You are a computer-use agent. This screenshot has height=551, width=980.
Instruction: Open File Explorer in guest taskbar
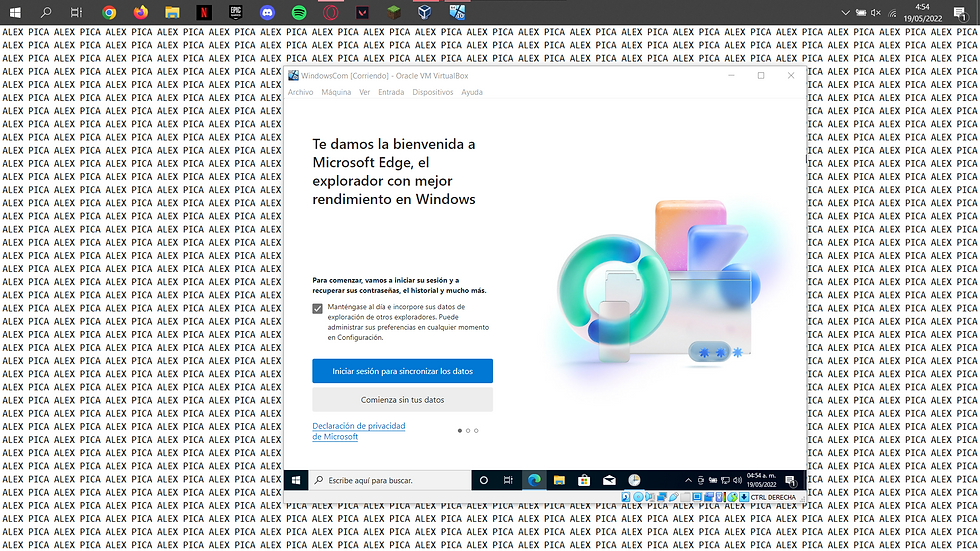(559, 480)
